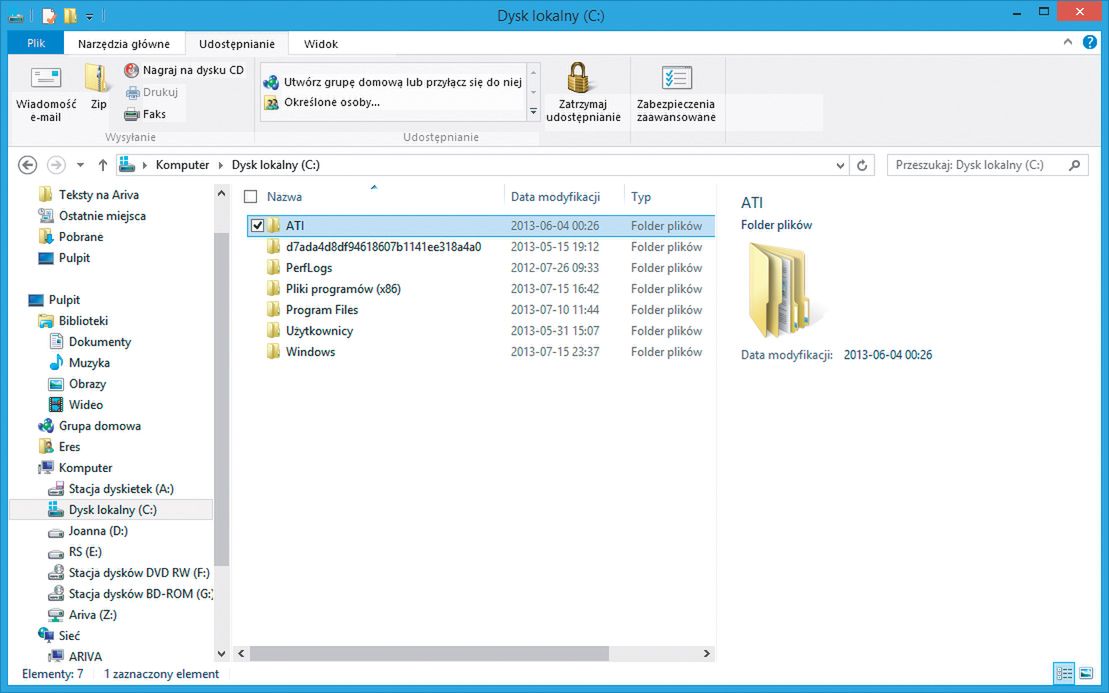This screenshot has width=1109, height=693.
Task: Click the Wiadomość e-mail icon
Action: (x=46, y=78)
